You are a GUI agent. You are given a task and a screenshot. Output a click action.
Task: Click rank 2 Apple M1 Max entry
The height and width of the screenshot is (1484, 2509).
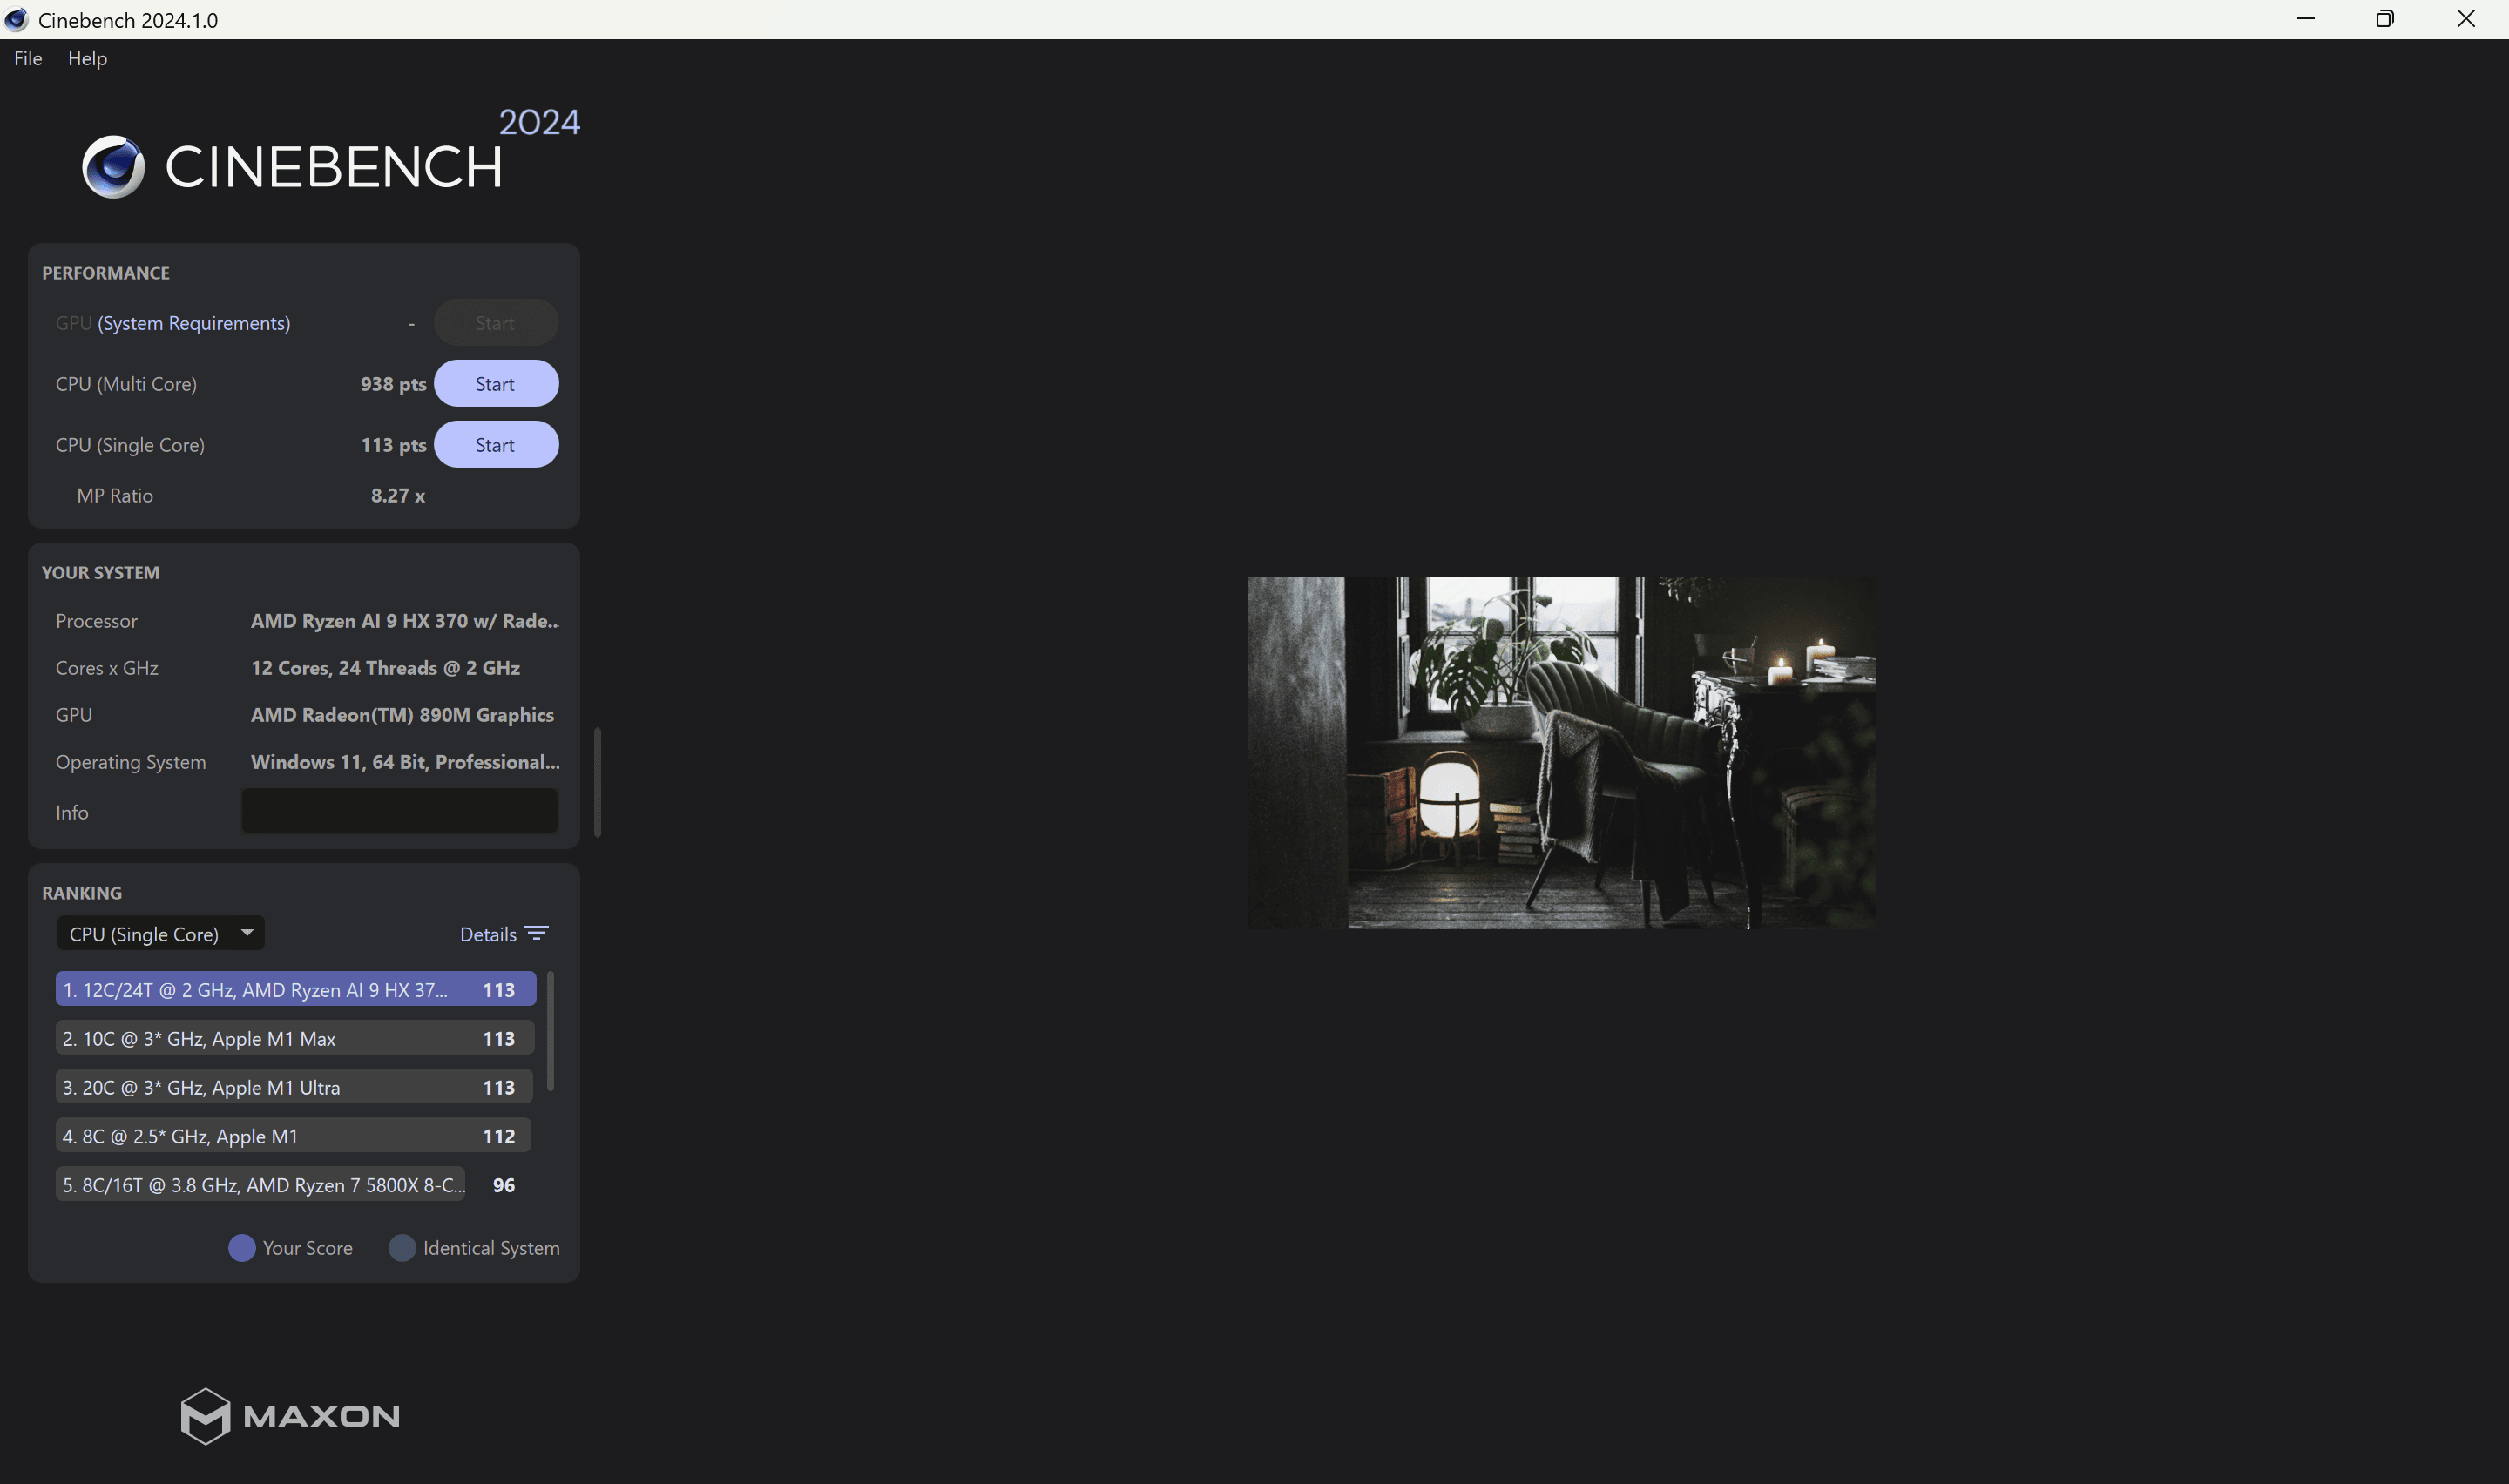pyautogui.click(x=295, y=1037)
